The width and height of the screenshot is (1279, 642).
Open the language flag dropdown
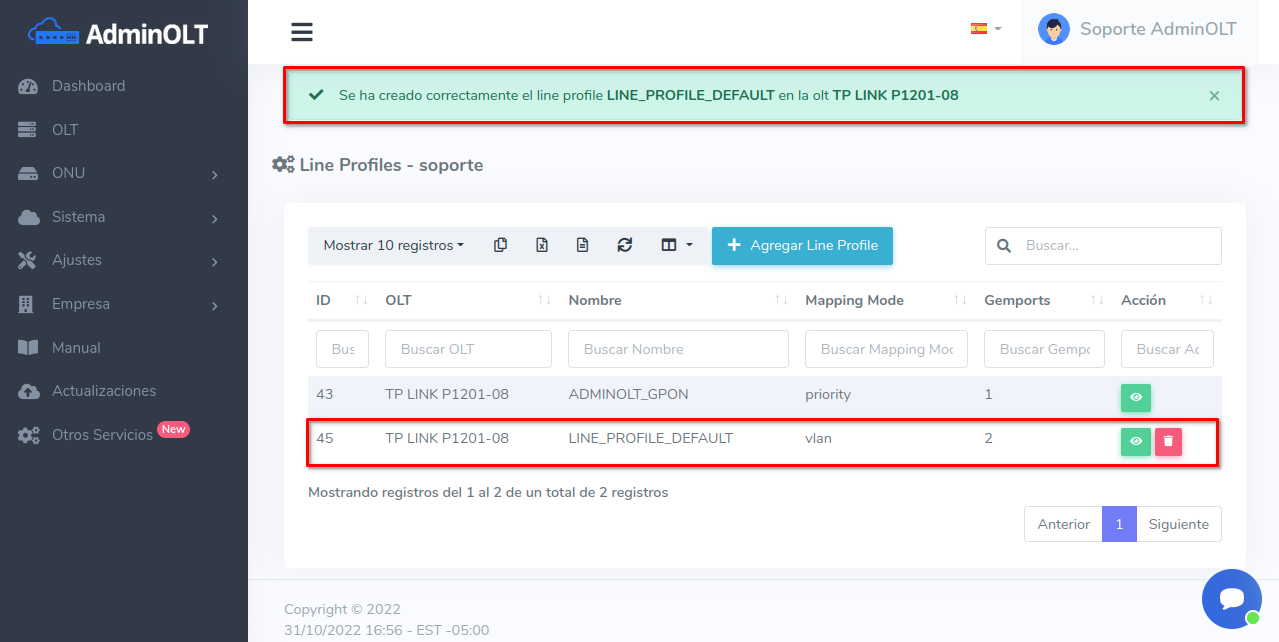985,29
